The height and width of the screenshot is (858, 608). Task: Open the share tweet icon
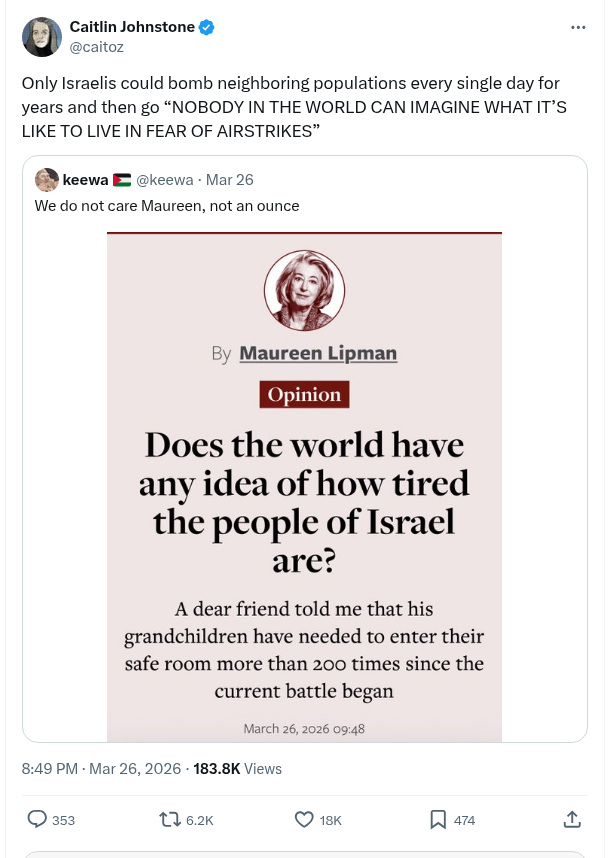point(572,819)
